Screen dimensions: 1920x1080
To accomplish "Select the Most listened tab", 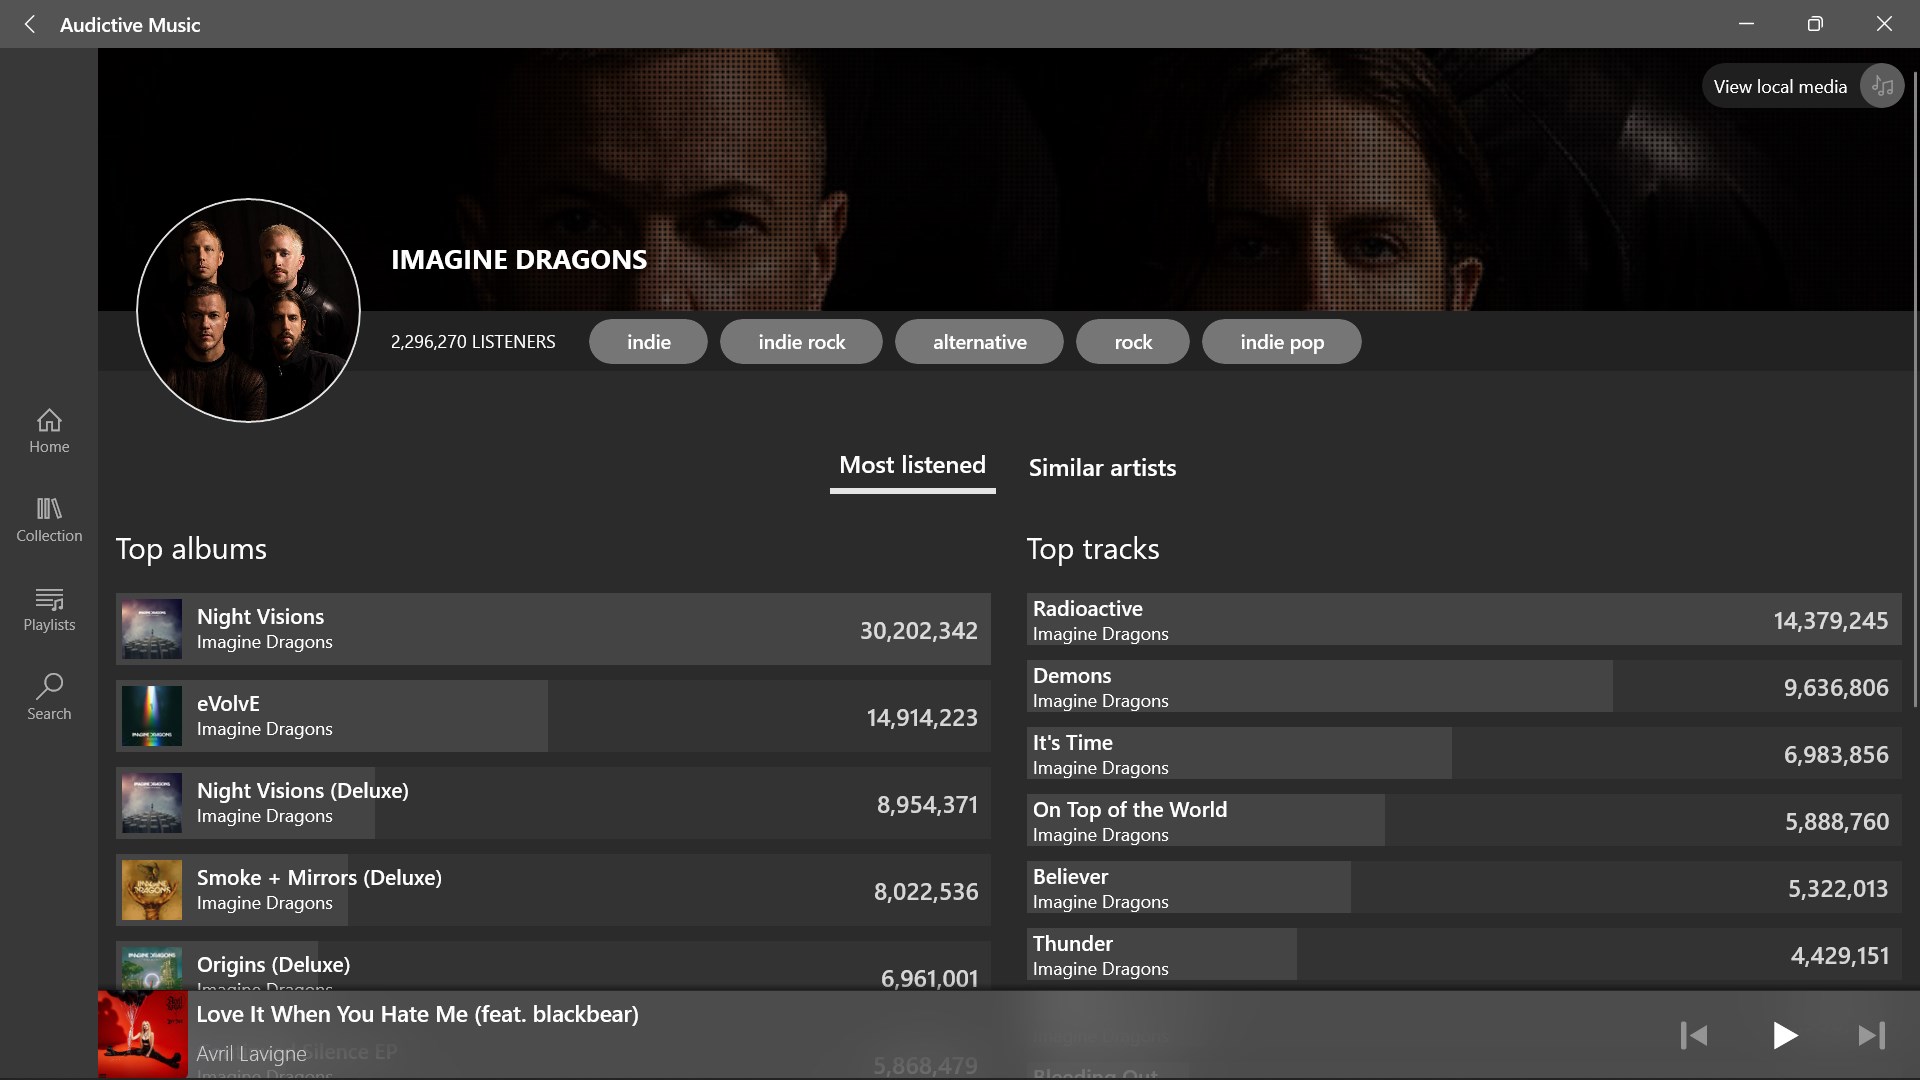I will [x=912, y=466].
